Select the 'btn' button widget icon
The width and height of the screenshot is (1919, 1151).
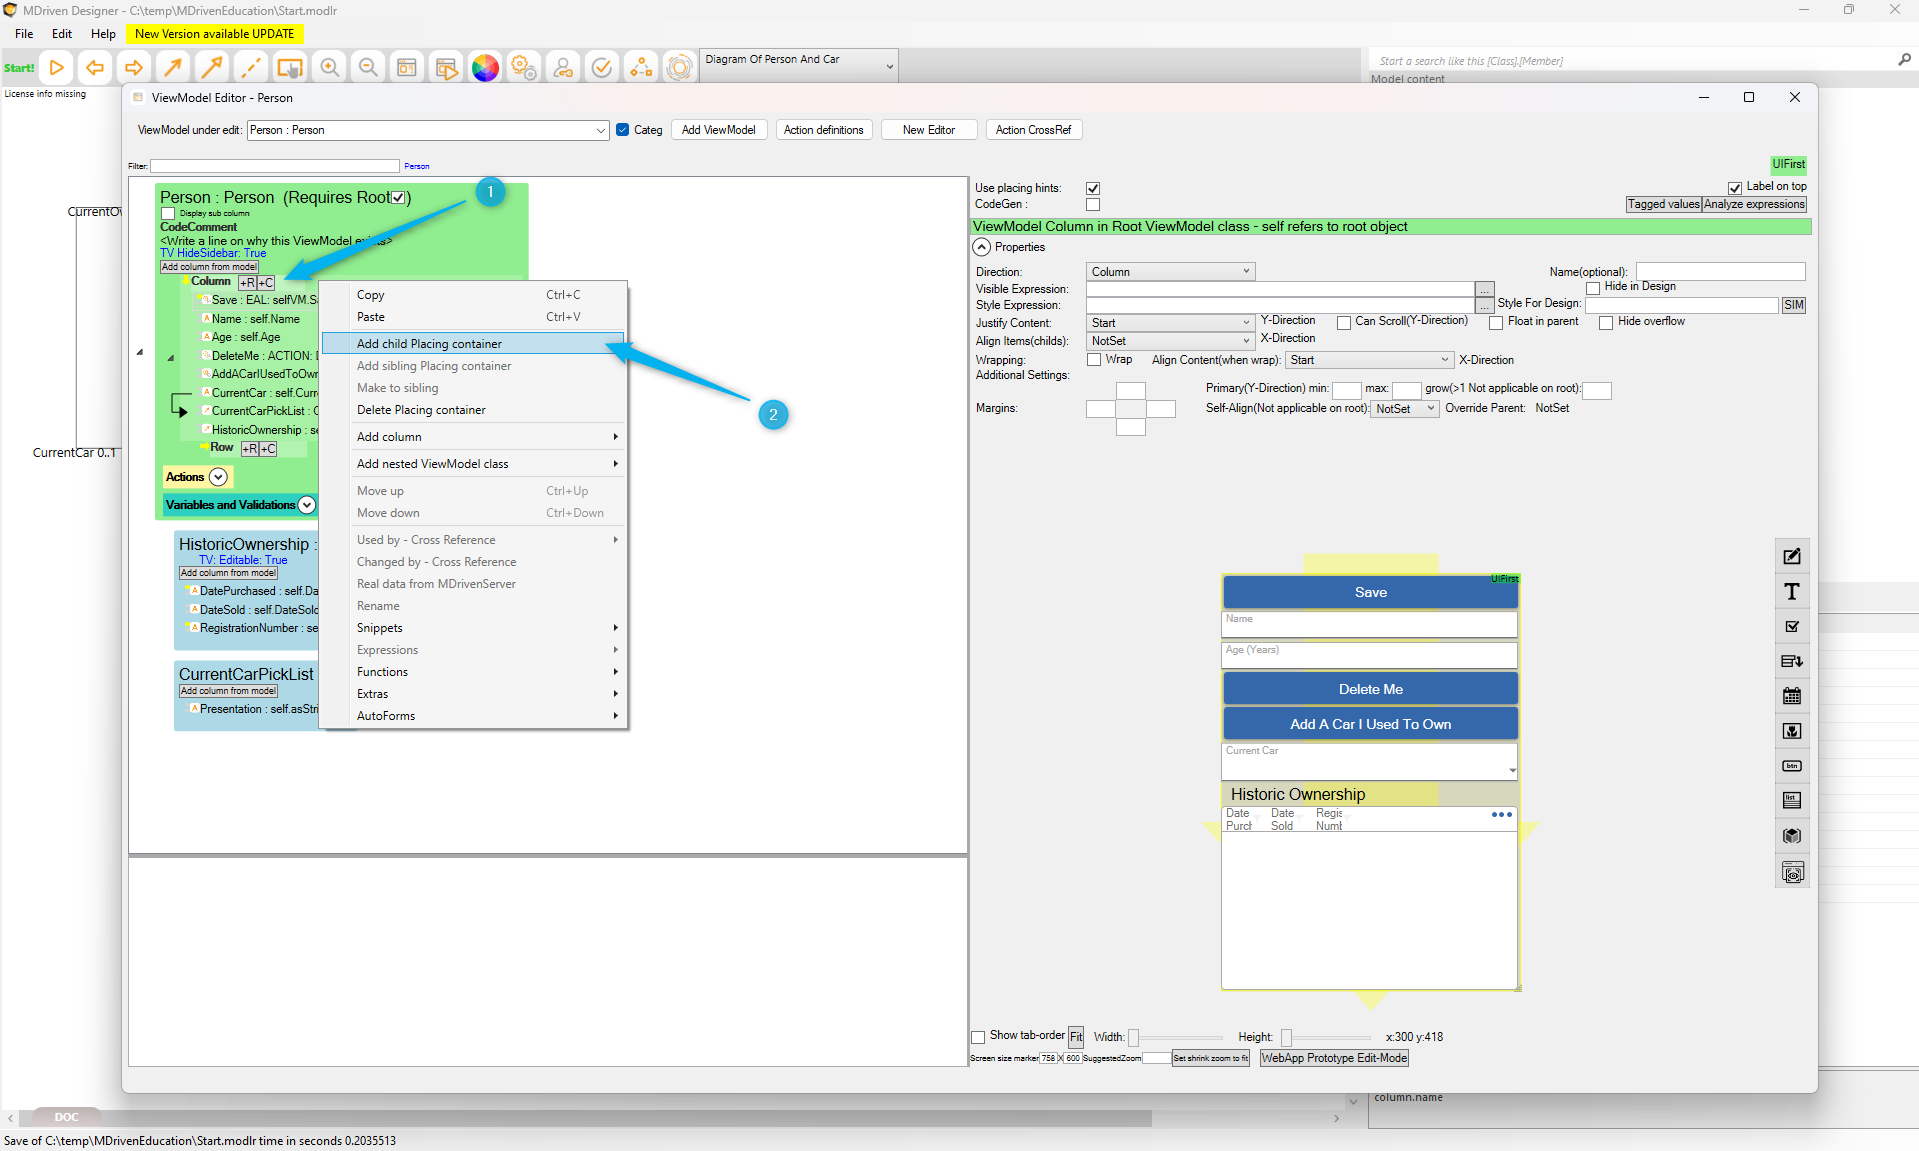click(x=1792, y=766)
